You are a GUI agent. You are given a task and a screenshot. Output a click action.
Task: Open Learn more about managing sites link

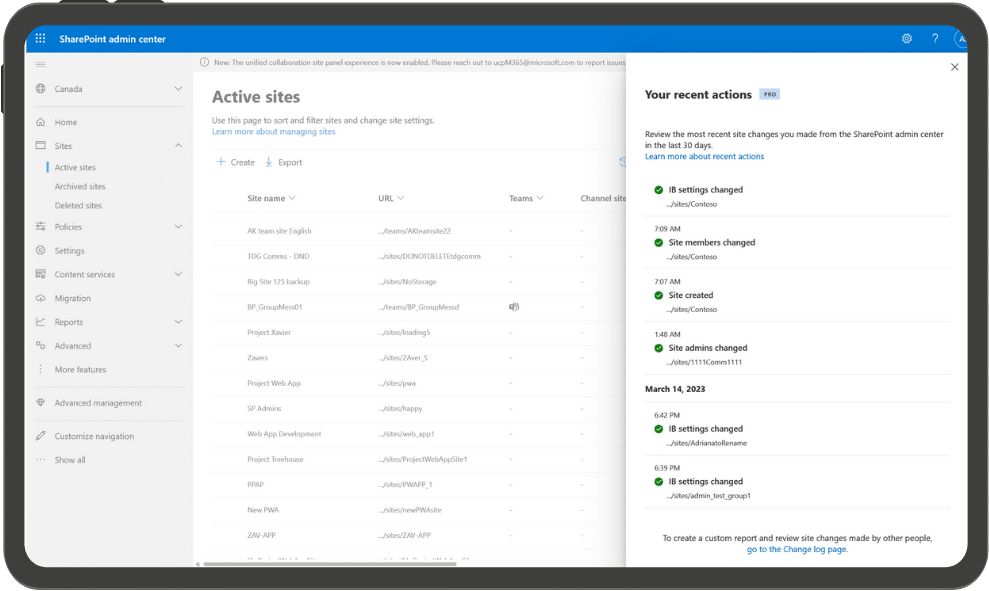273,131
